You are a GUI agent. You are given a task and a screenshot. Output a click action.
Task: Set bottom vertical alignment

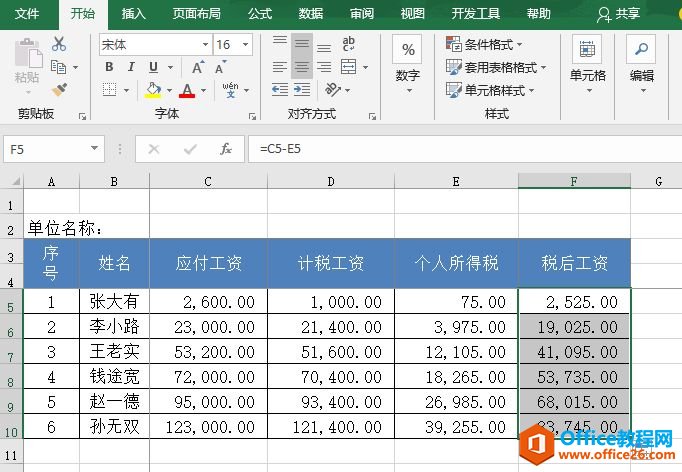click(324, 45)
